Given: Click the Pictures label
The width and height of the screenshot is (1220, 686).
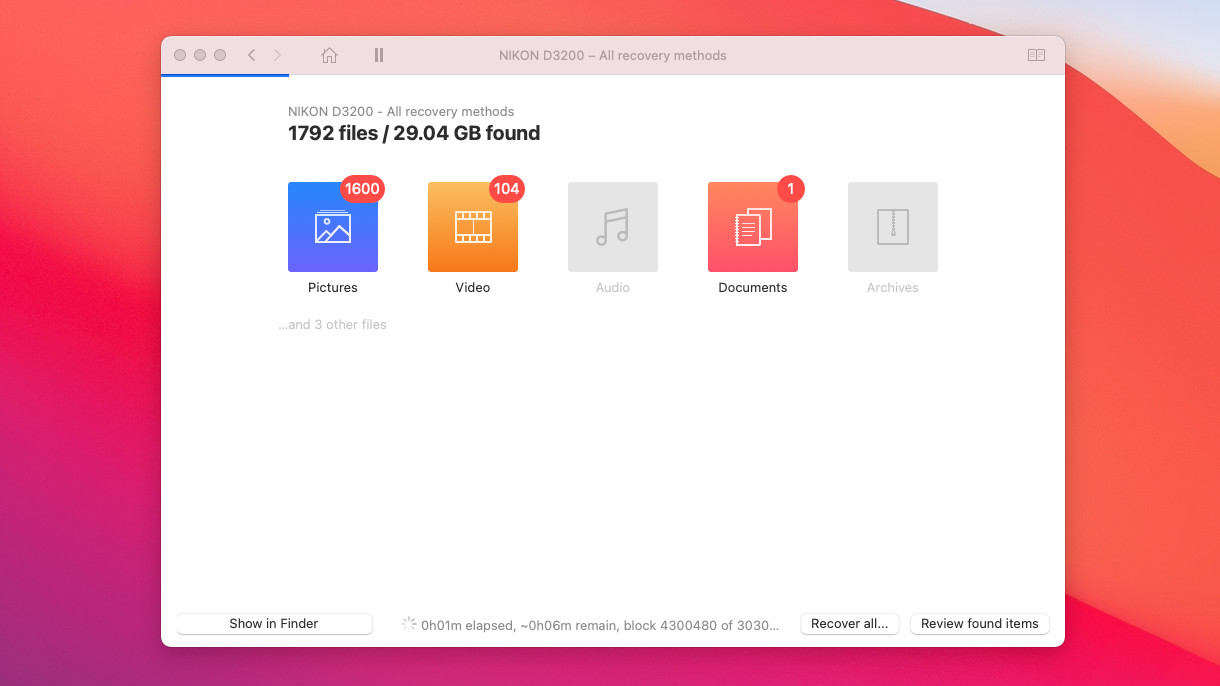Looking at the screenshot, I should click(x=333, y=287).
